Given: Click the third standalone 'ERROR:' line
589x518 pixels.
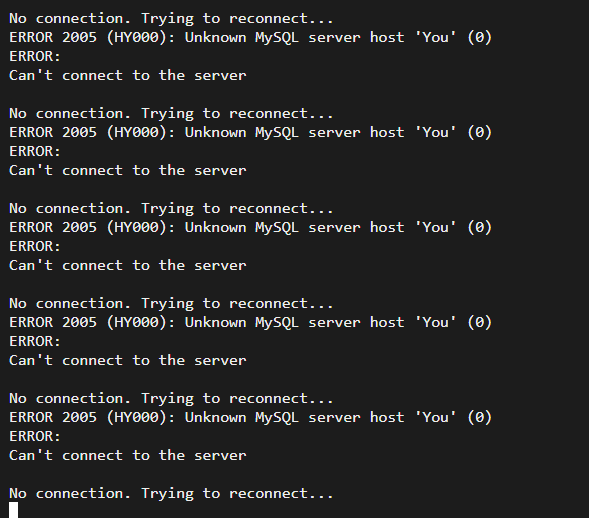Looking at the screenshot, I should coord(35,246).
